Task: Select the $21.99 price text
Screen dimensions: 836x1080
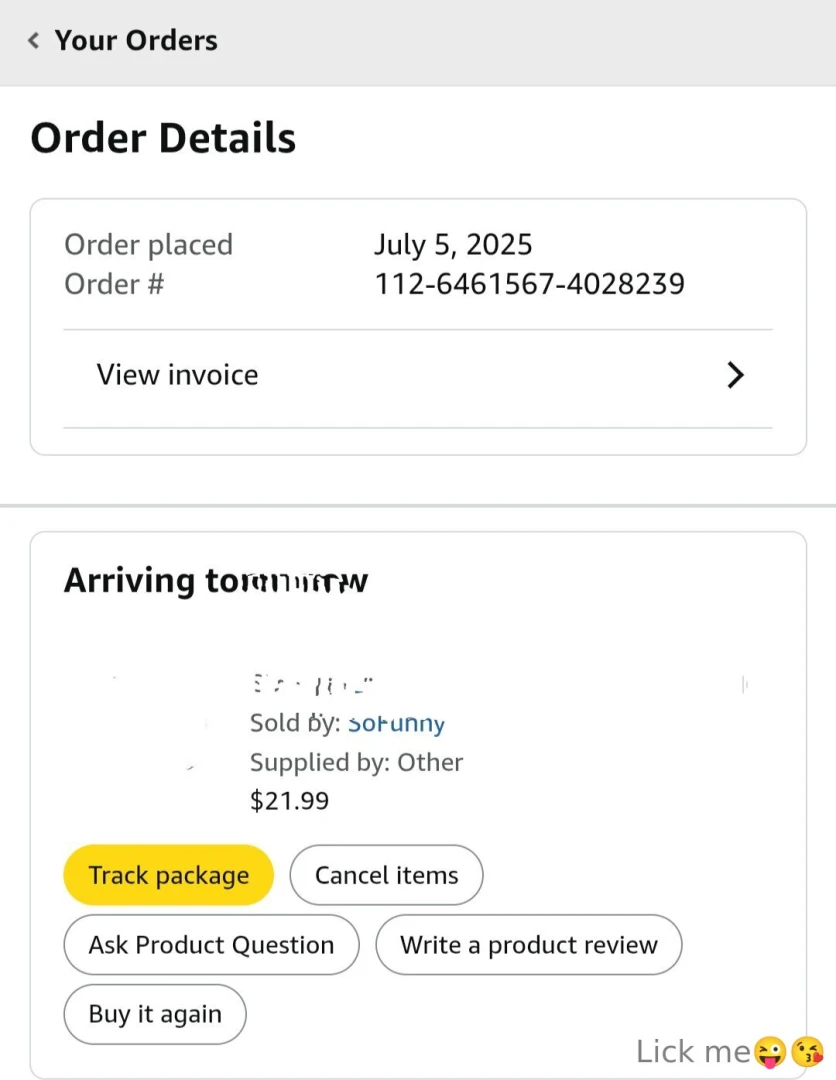Action: (x=290, y=800)
